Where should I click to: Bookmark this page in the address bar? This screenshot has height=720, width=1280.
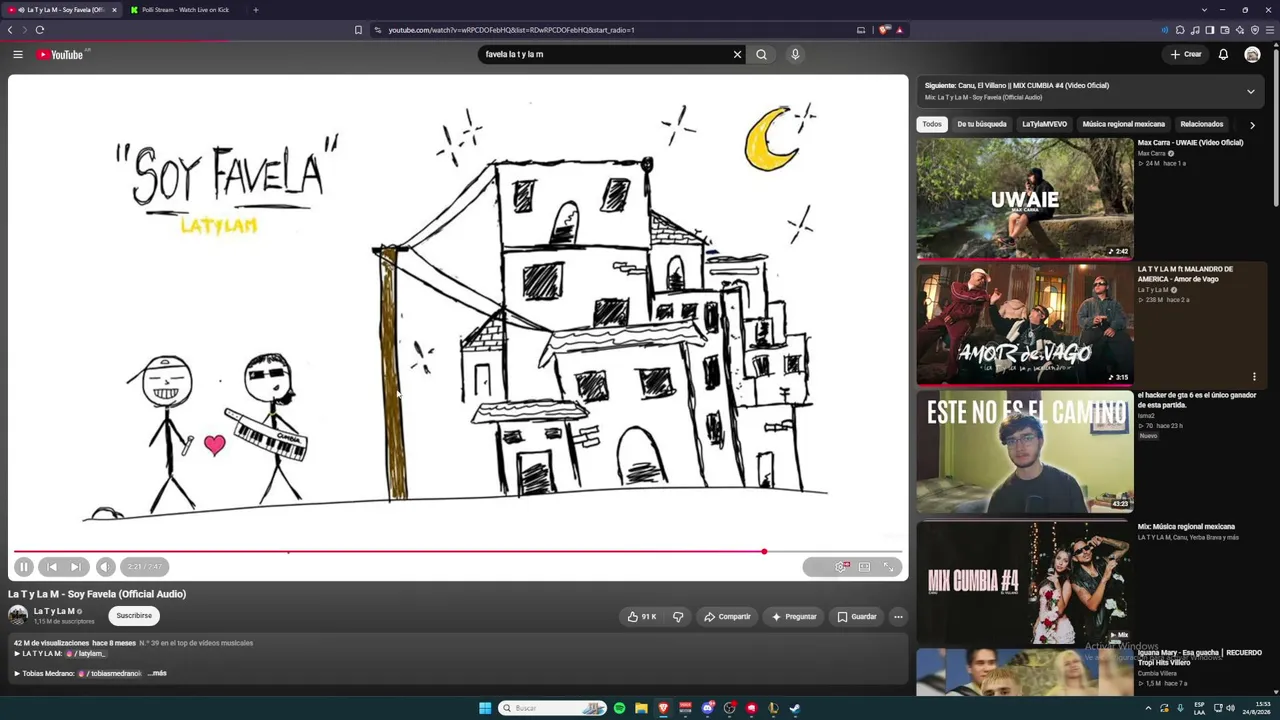[358, 30]
